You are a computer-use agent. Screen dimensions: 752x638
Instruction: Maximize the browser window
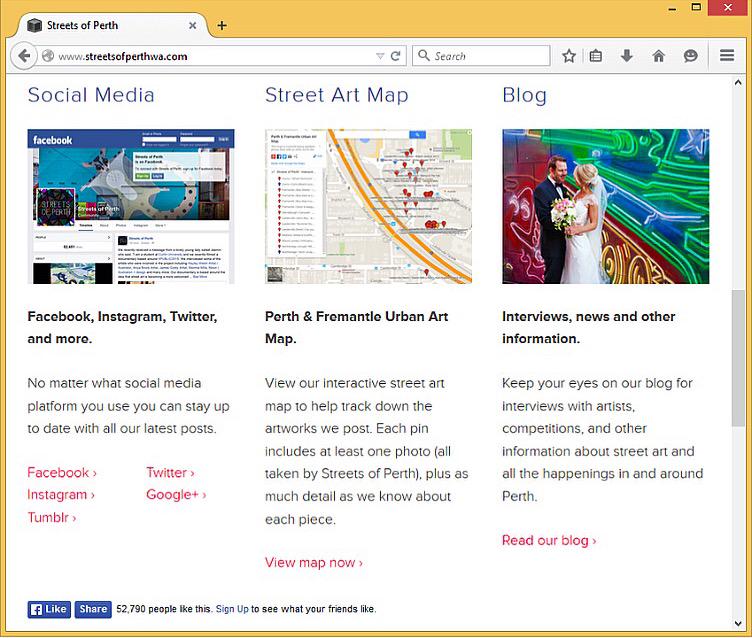point(696,7)
